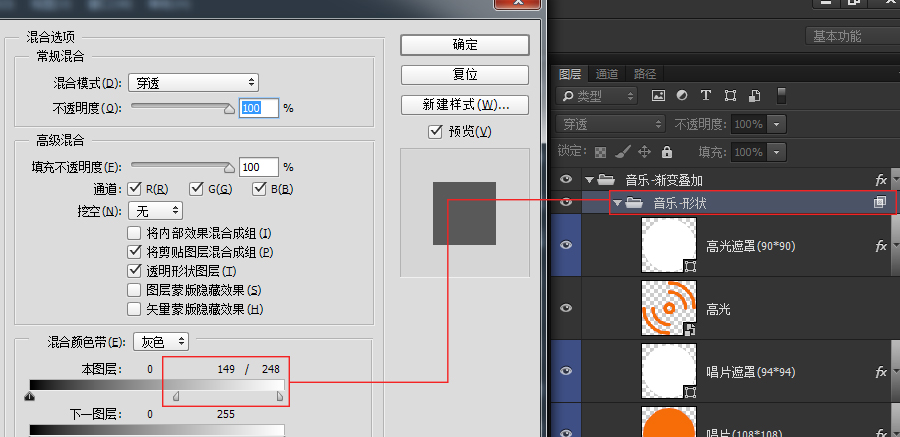This screenshot has height=437, width=900.
Task: Click the lock transparent pixels icon
Action: pyautogui.click(x=600, y=152)
